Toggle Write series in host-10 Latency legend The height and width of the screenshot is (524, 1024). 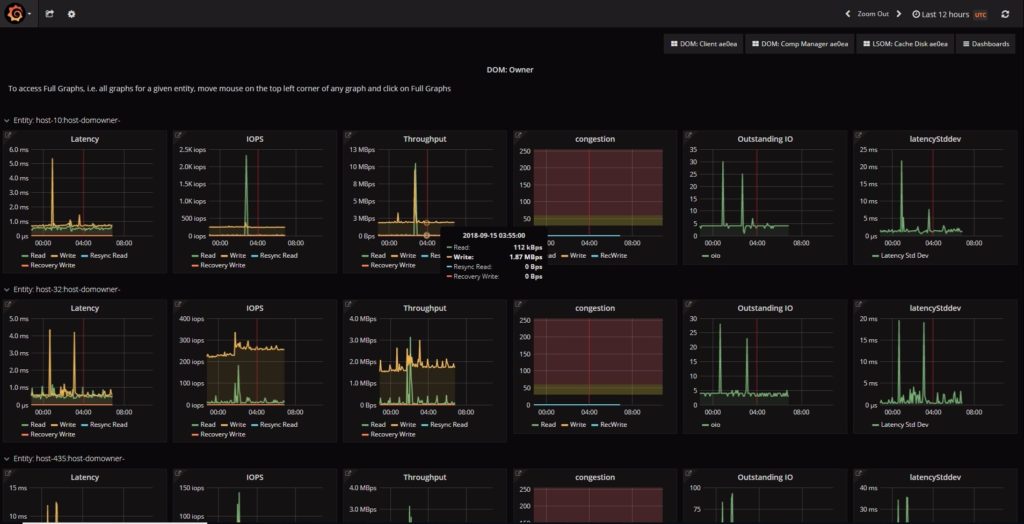pyautogui.click(x=67, y=256)
